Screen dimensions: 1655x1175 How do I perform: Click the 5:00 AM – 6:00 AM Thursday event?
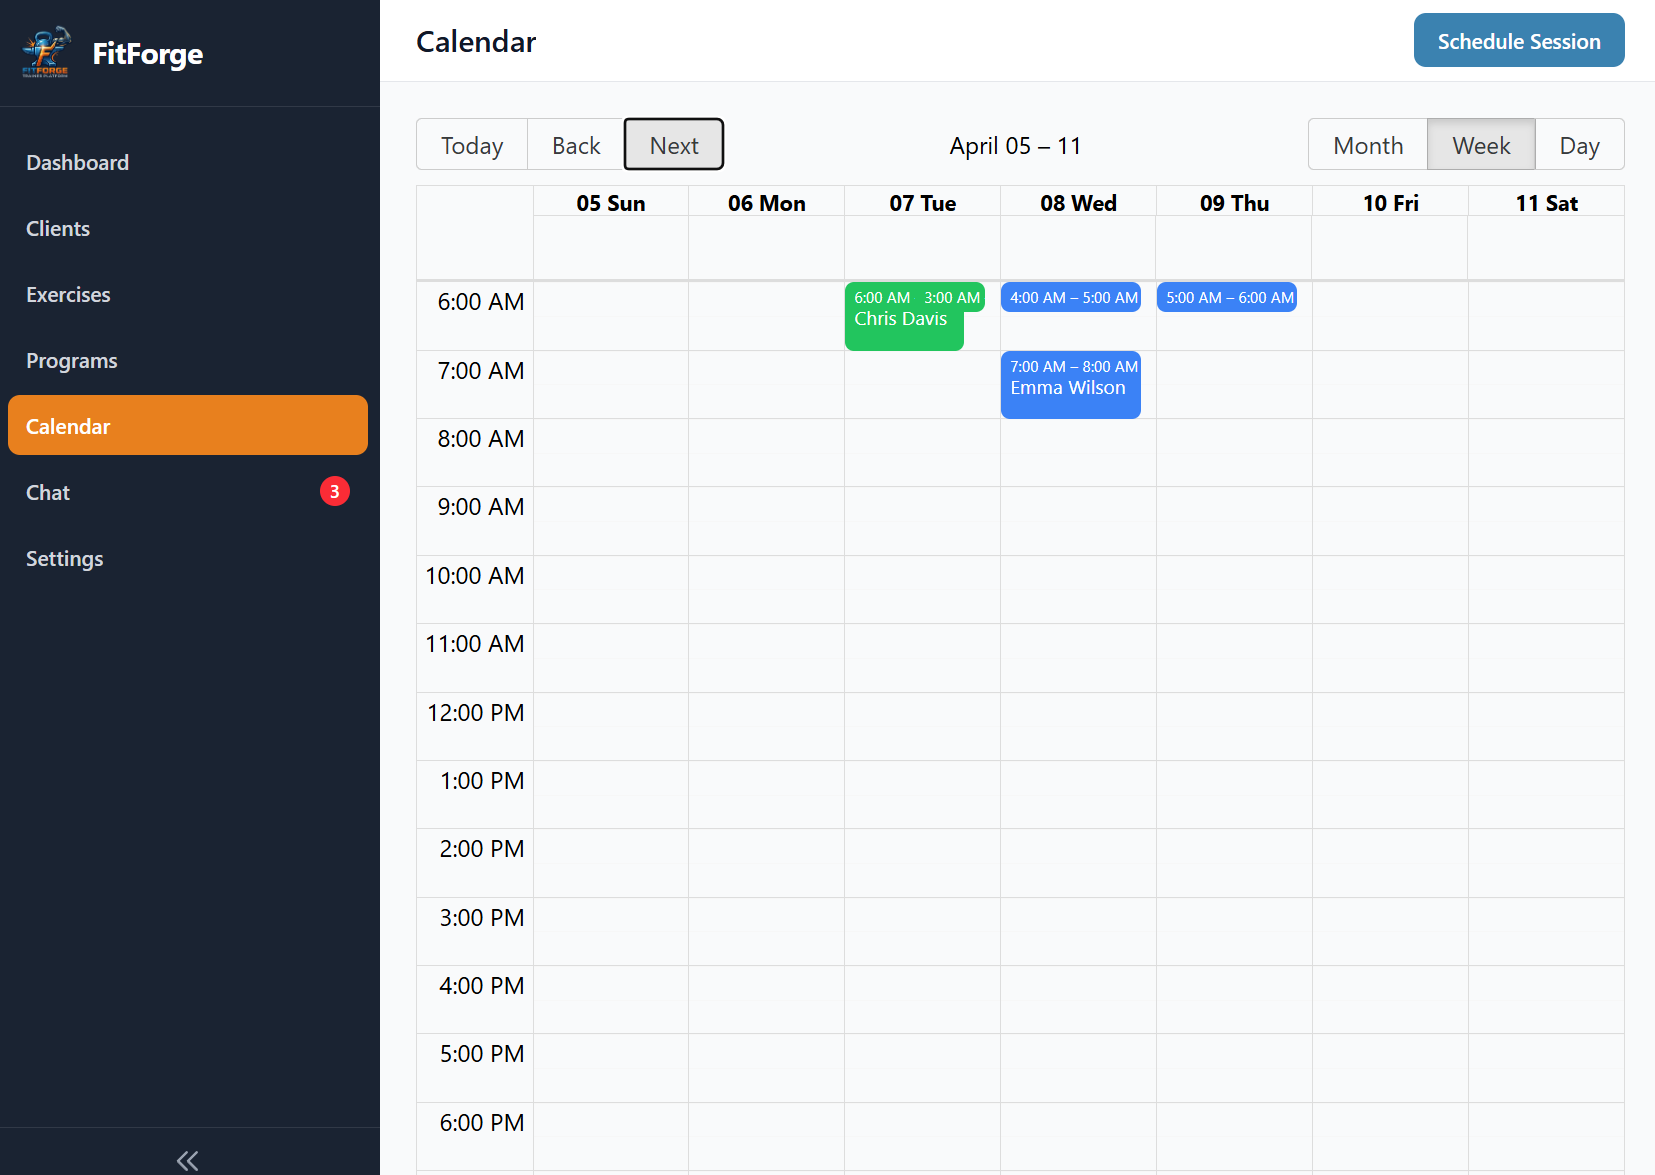click(1226, 297)
